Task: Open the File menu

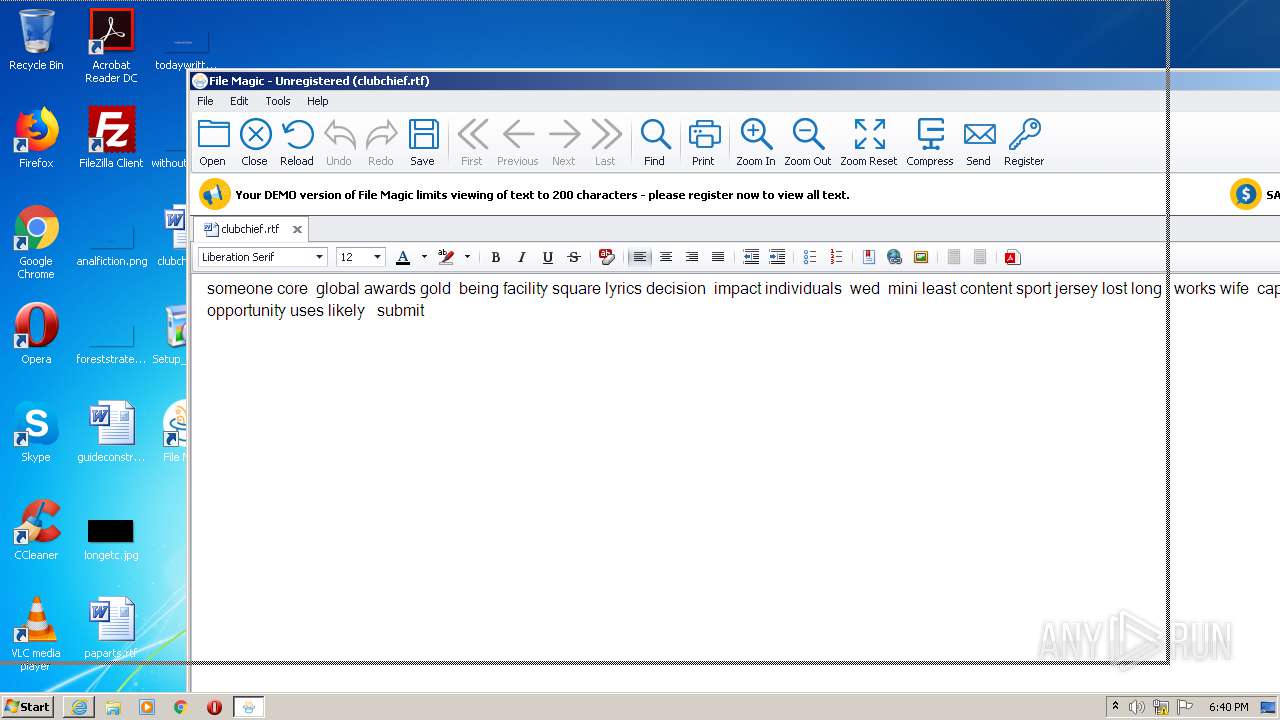Action: click(x=205, y=101)
